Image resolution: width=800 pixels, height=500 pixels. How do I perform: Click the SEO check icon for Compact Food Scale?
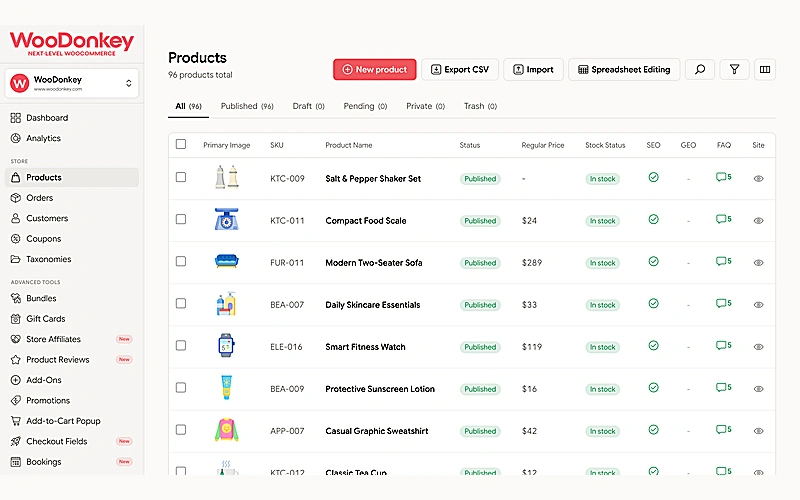pyautogui.click(x=654, y=219)
